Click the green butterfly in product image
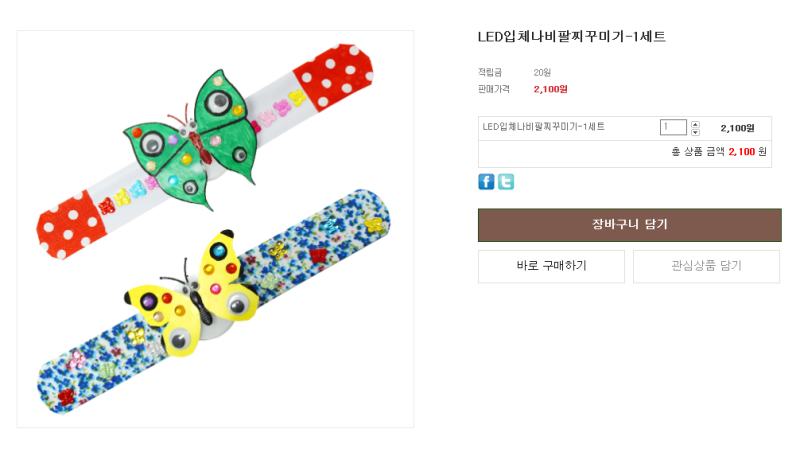 195,135
